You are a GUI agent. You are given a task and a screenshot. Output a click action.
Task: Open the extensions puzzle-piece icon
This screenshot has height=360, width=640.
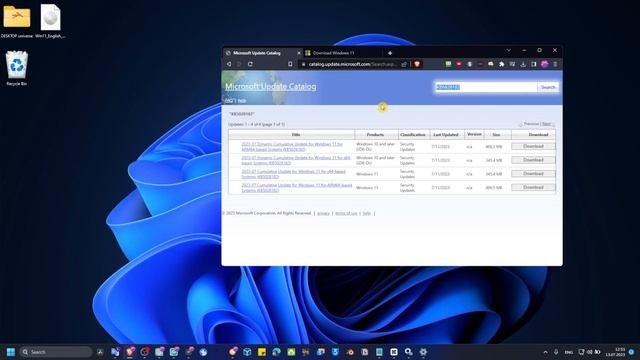coord(502,64)
